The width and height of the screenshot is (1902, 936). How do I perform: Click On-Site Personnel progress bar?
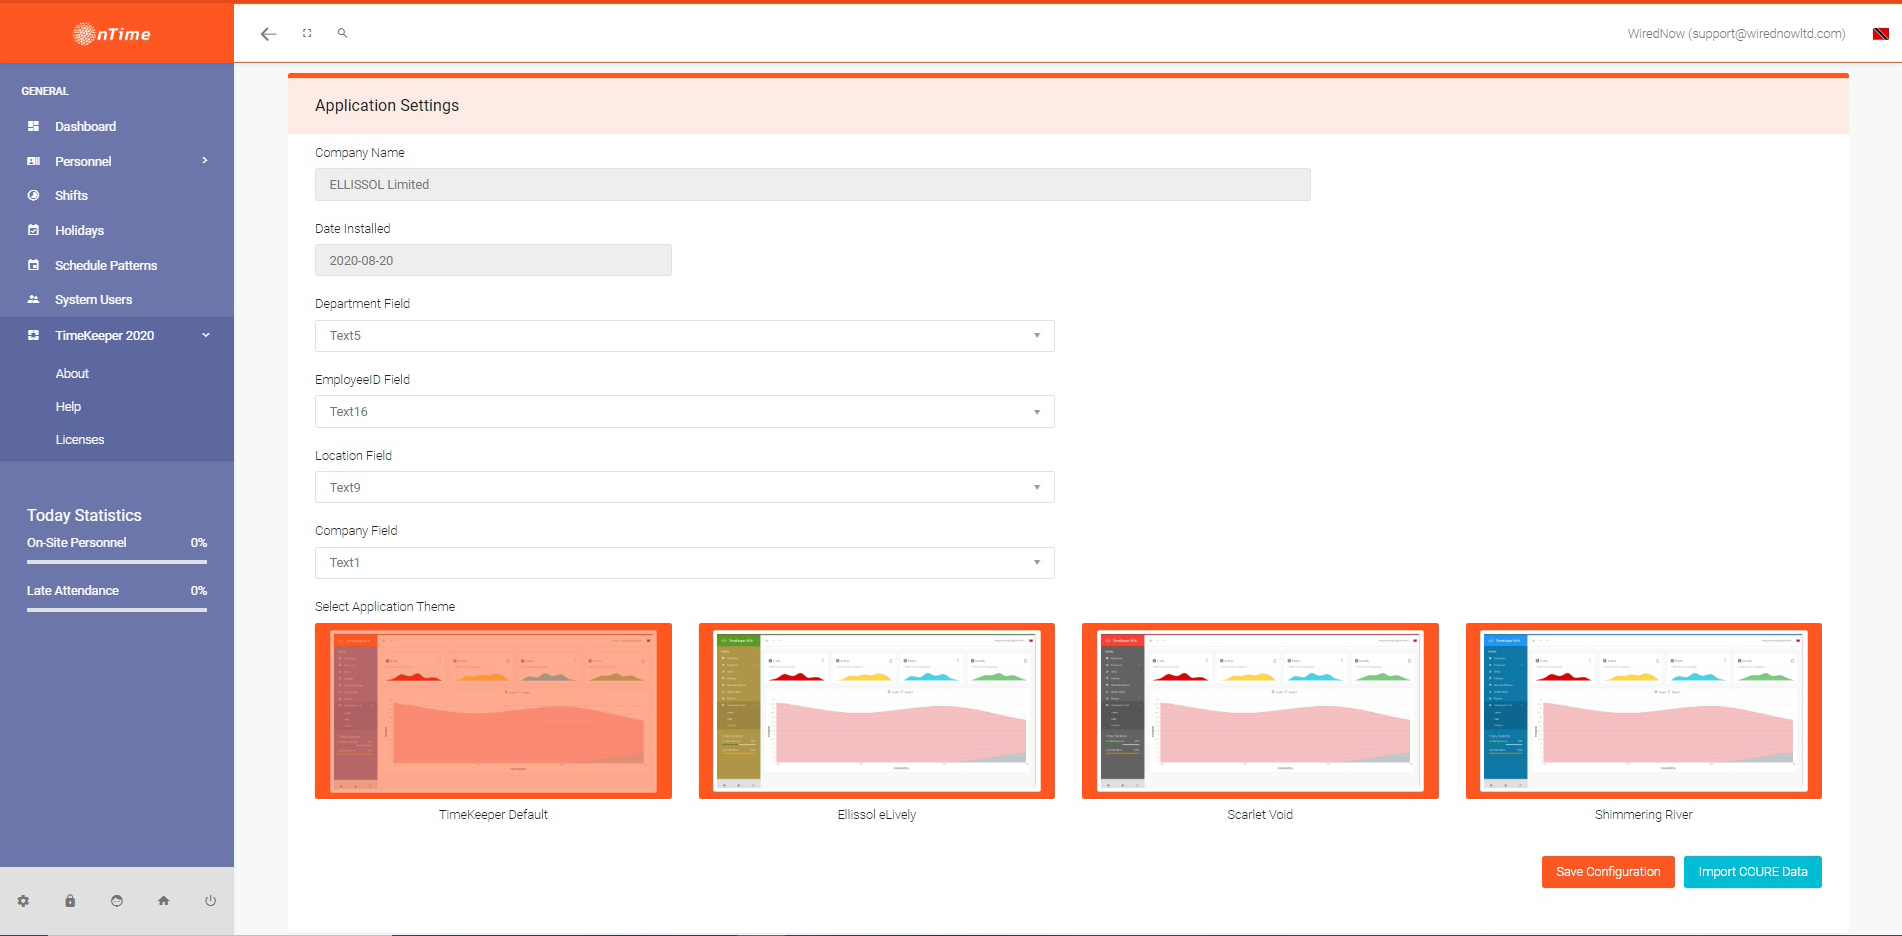click(117, 562)
